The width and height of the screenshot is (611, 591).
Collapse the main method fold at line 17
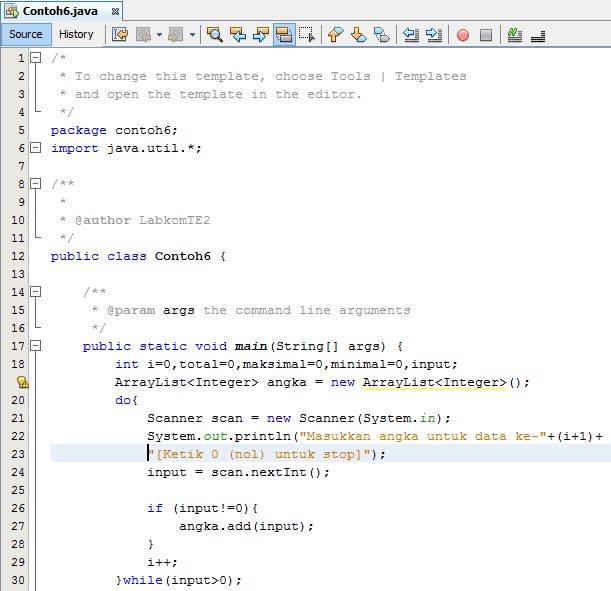click(36, 346)
